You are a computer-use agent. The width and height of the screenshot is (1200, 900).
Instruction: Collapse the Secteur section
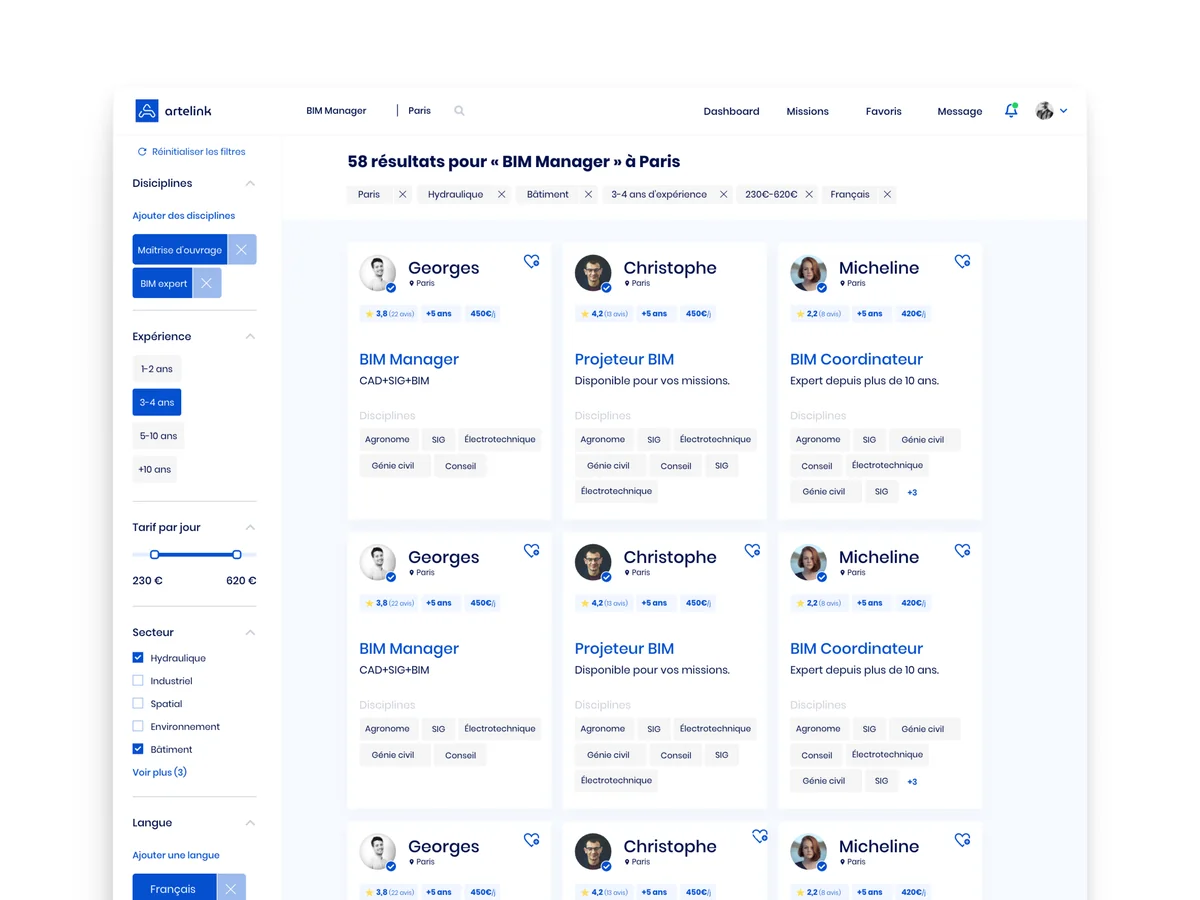250,632
